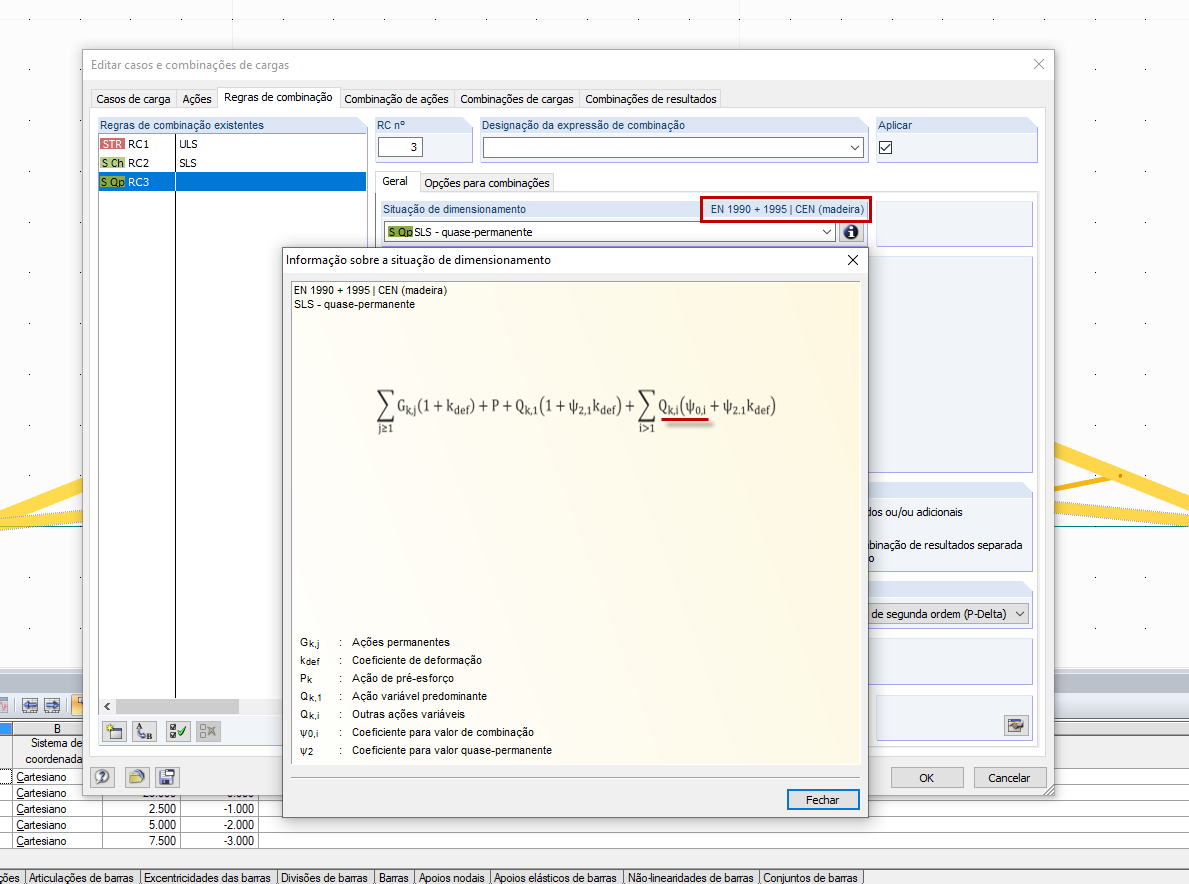
Task: Open the SLS - quase-permanente dropdown
Action: click(827, 232)
